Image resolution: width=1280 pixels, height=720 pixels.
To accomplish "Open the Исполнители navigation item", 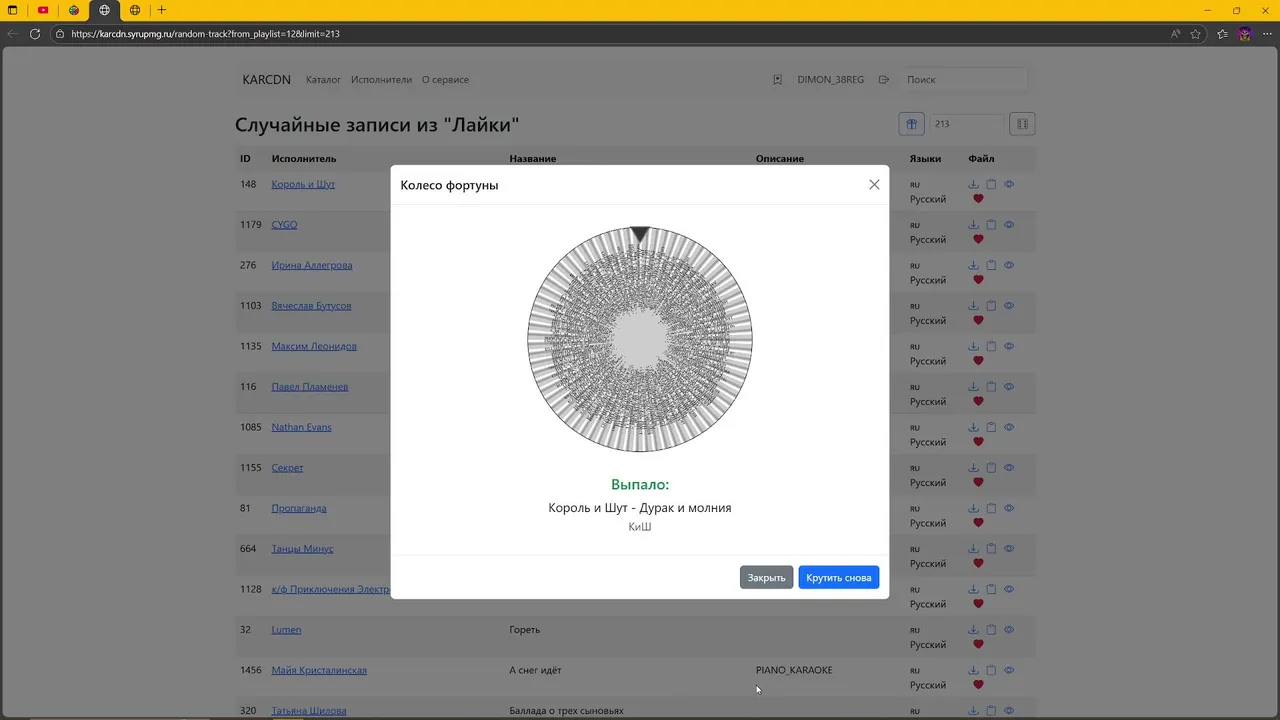I will coord(381,80).
